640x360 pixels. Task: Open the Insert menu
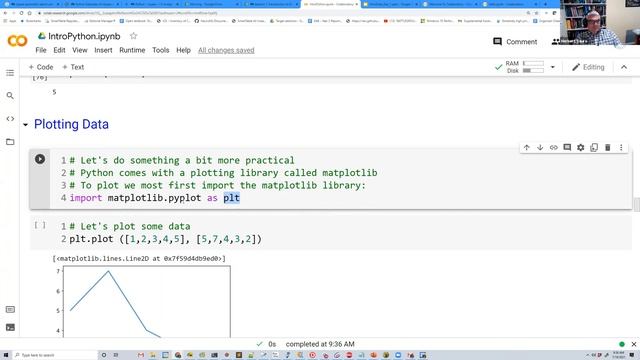point(103,50)
